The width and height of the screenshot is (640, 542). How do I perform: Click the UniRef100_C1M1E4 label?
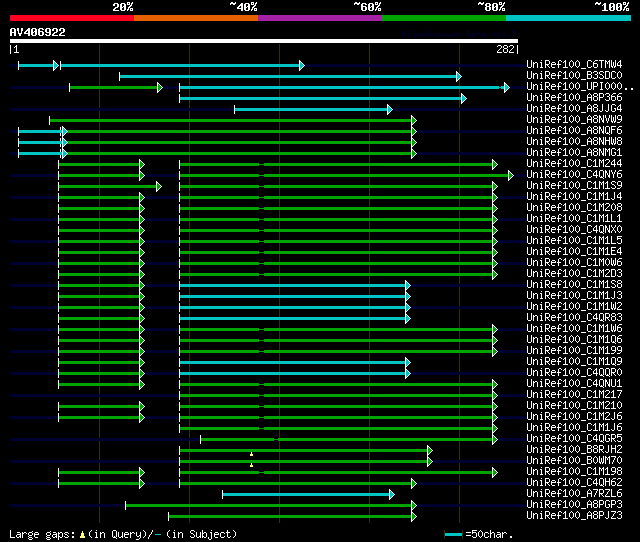pos(574,252)
